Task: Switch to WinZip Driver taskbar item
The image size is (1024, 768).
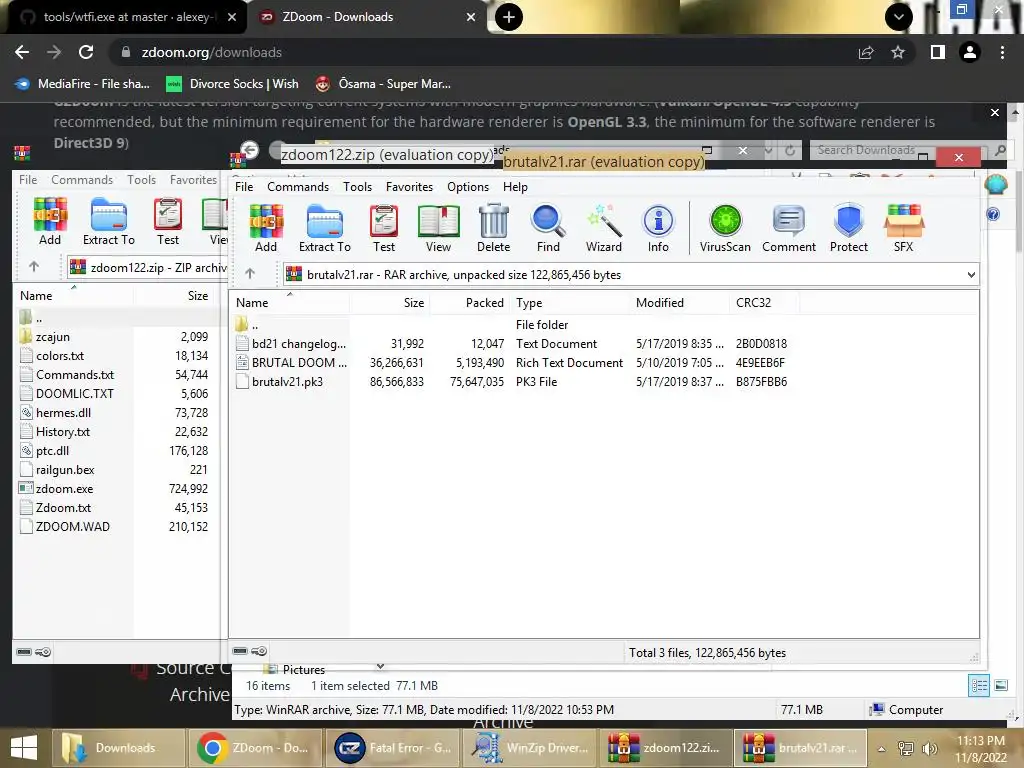Action: 530,748
